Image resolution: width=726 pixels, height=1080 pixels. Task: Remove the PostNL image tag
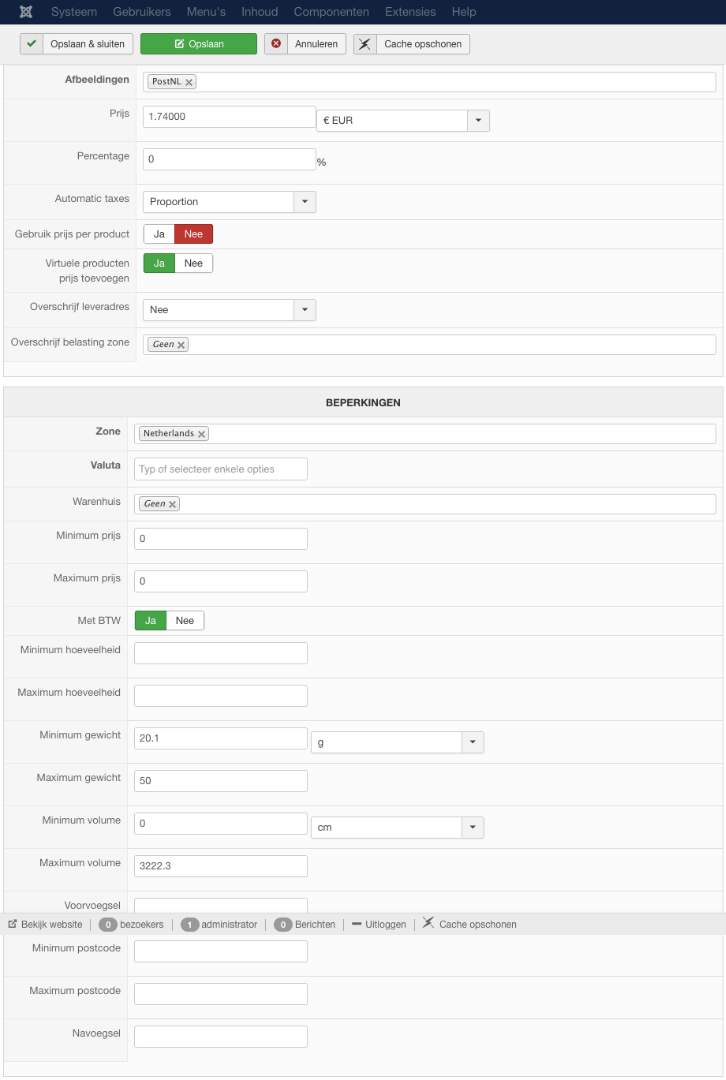click(x=190, y=82)
